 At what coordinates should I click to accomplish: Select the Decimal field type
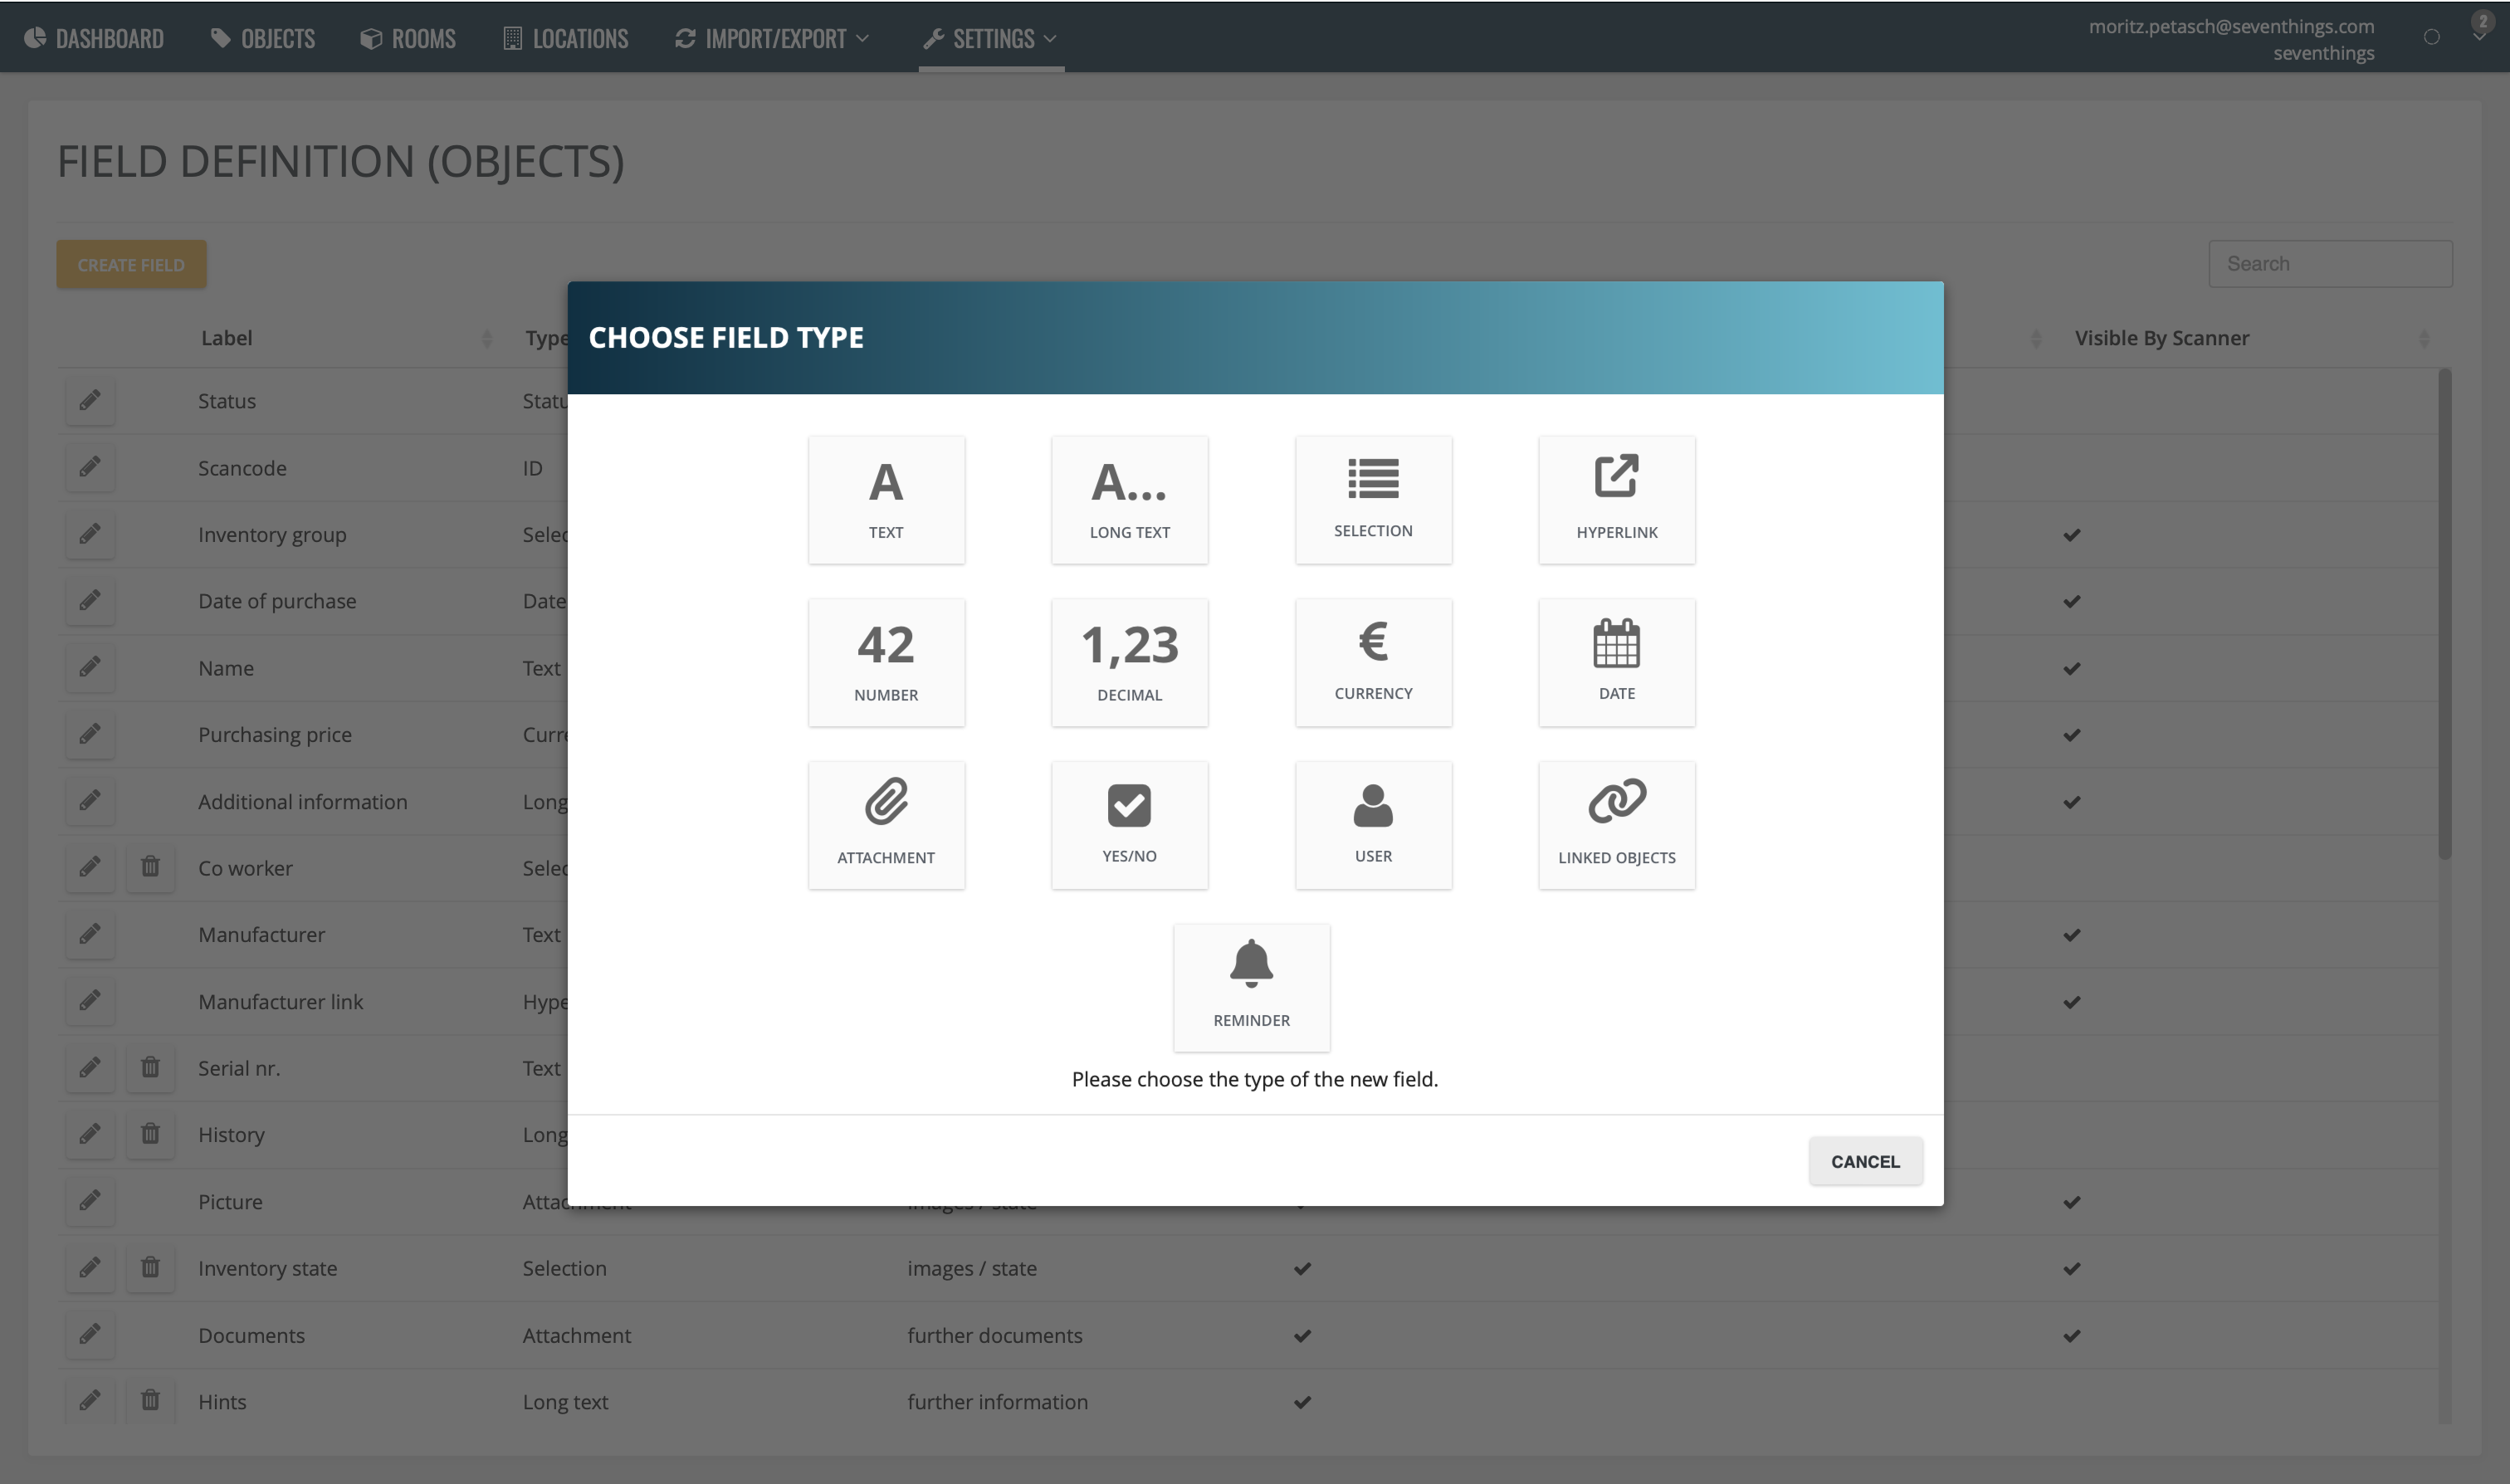pyautogui.click(x=1129, y=662)
